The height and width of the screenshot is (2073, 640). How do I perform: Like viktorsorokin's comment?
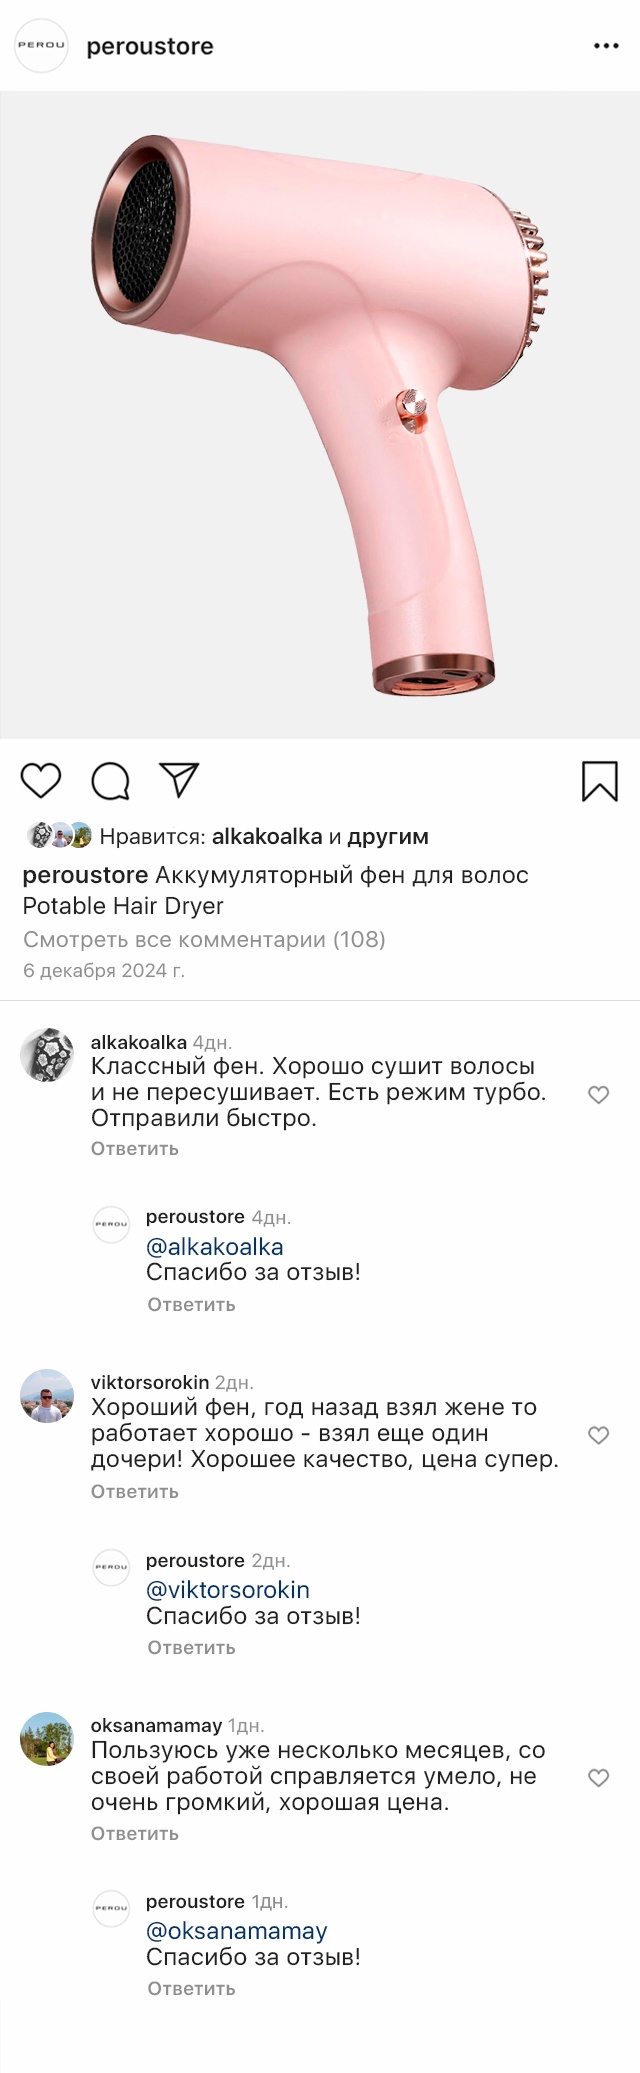[598, 1436]
